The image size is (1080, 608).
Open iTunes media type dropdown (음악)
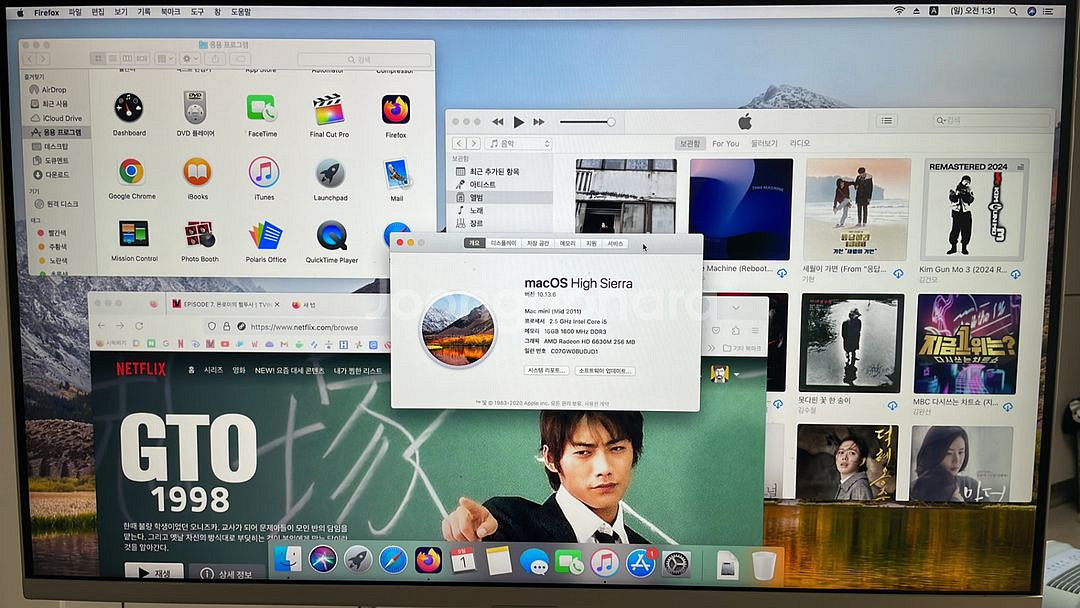pos(519,143)
